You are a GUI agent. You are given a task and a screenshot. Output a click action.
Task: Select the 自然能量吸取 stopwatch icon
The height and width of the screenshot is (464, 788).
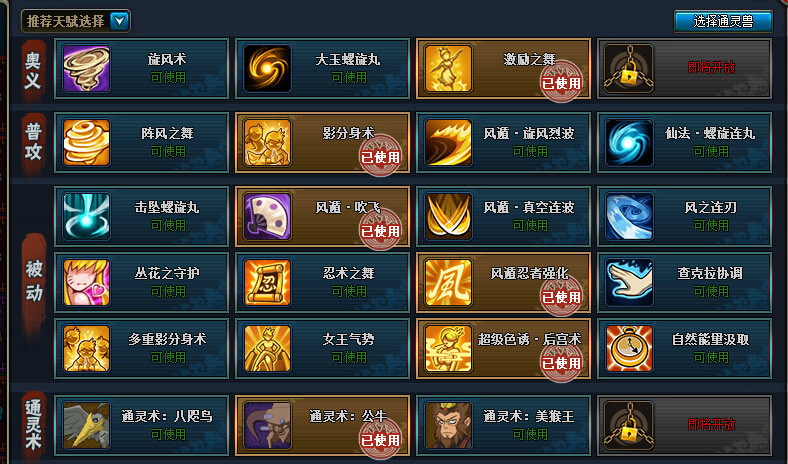tap(629, 348)
